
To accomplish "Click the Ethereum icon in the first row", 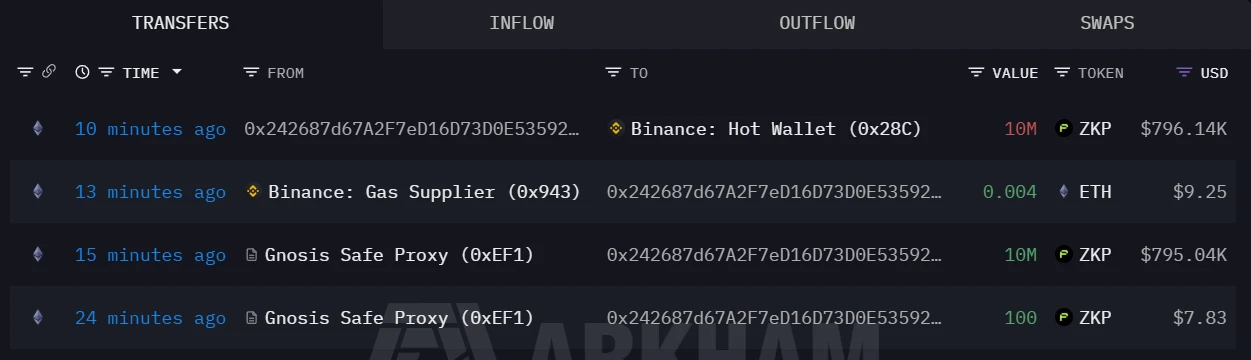I will point(39,129).
